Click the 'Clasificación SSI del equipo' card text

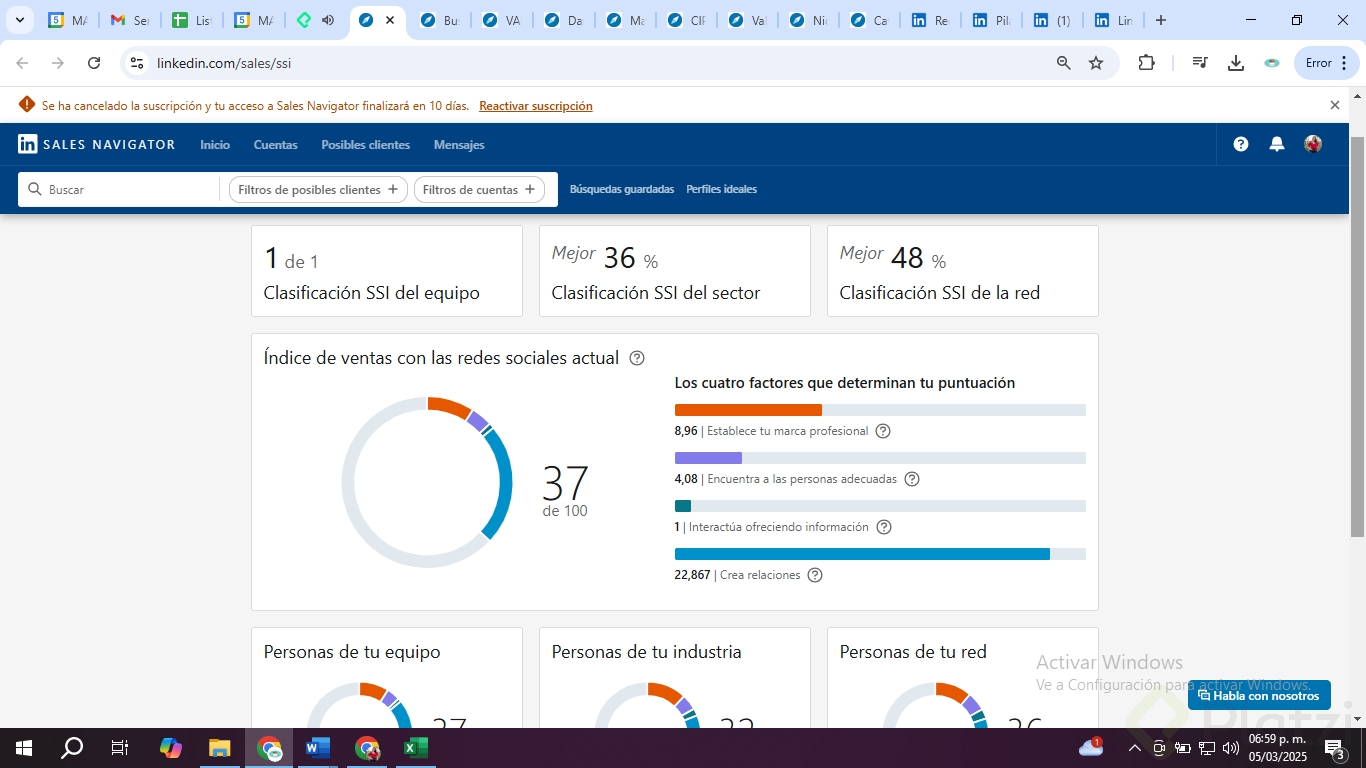point(372,293)
